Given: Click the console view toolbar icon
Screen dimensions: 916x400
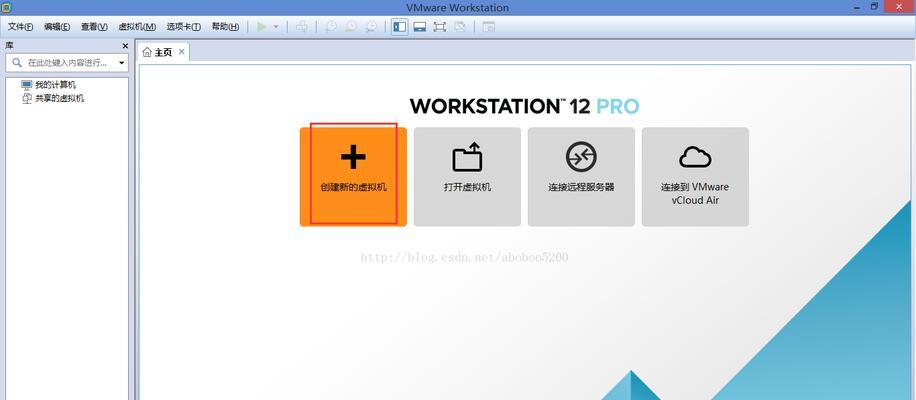Looking at the screenshot, I should [488, 27].
